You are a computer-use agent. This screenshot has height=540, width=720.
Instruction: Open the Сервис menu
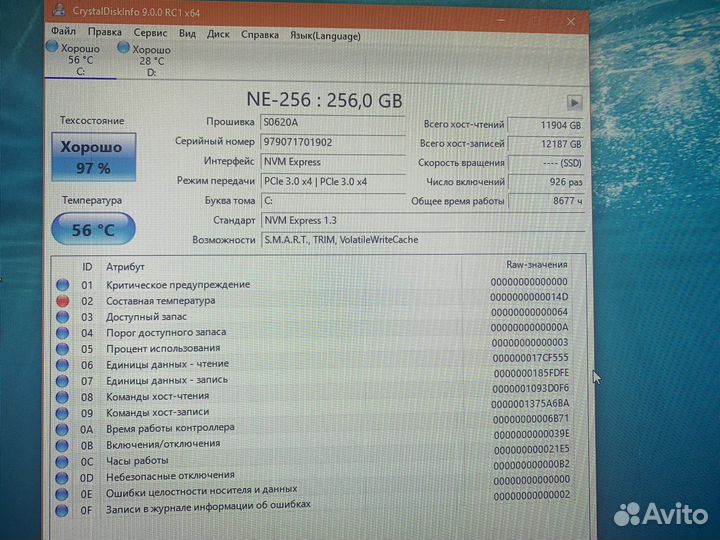pyautogui.click(x=150, y=33)
